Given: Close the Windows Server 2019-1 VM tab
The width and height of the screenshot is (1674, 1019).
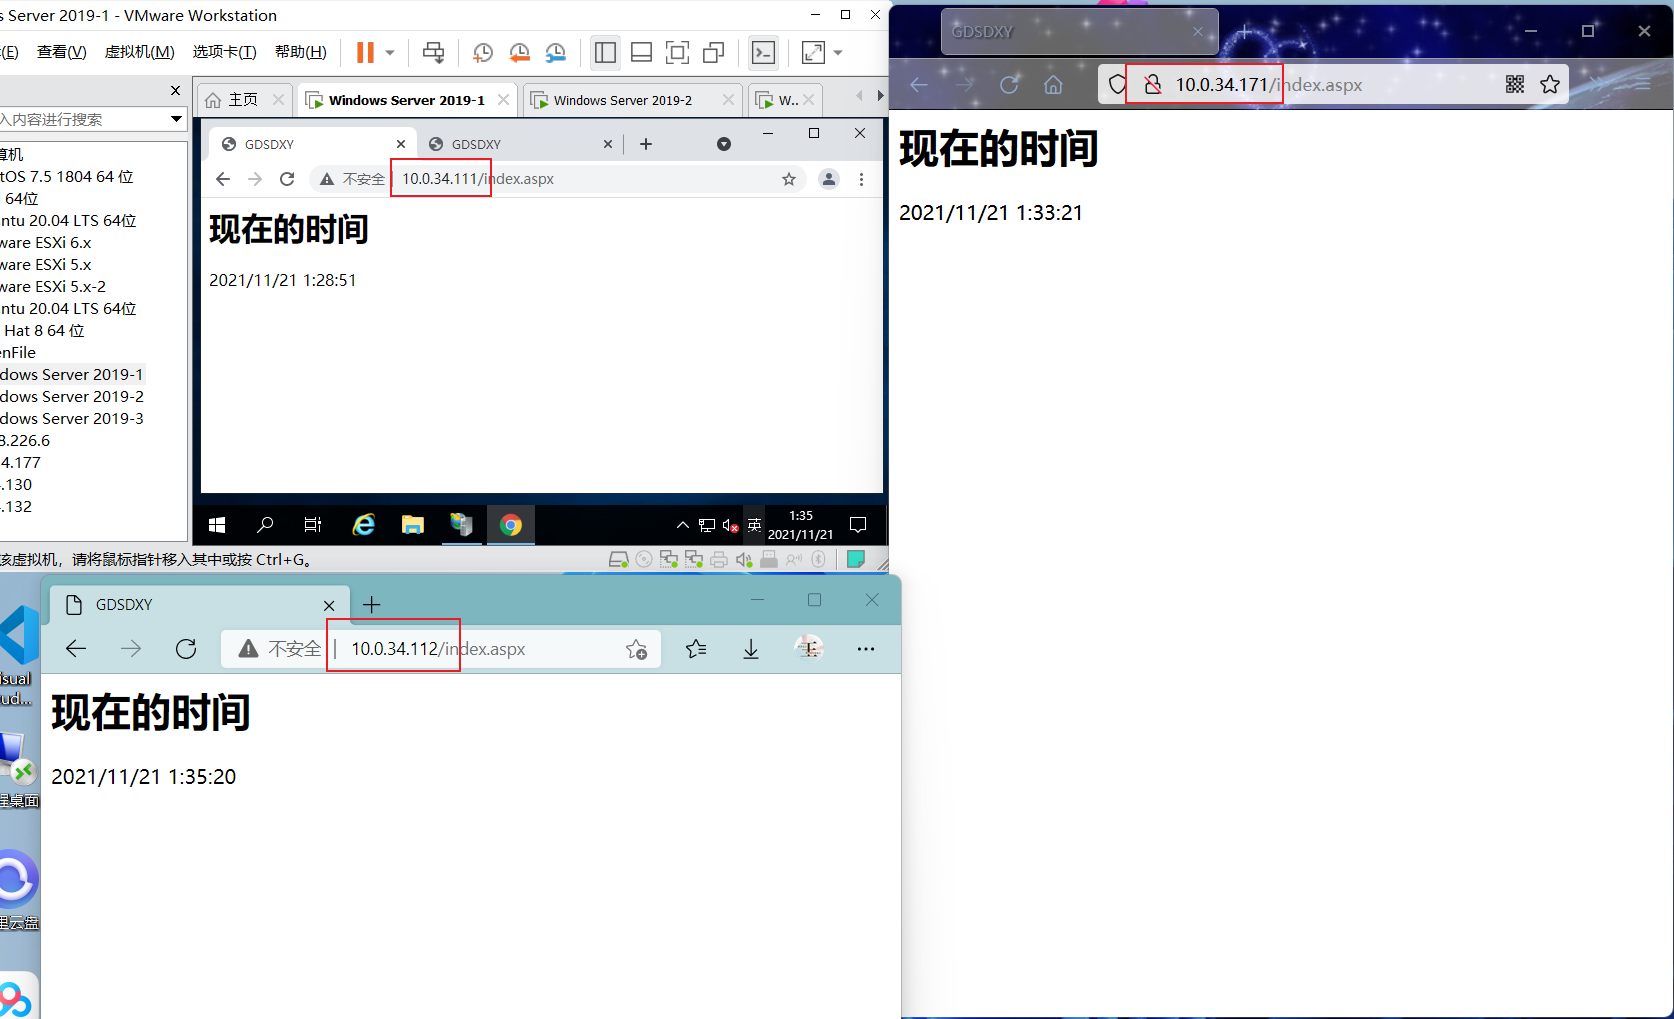Looking at the screenshot, I should pos(503,100).
